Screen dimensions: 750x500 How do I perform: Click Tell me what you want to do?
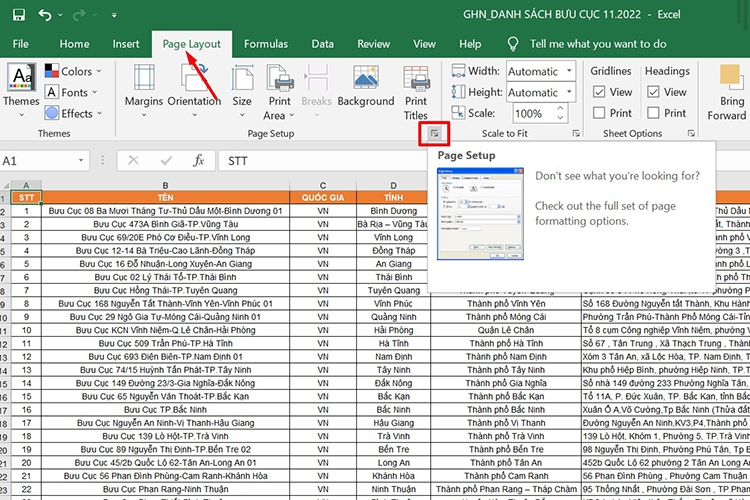pyautogui.click(x=597, y=44)
